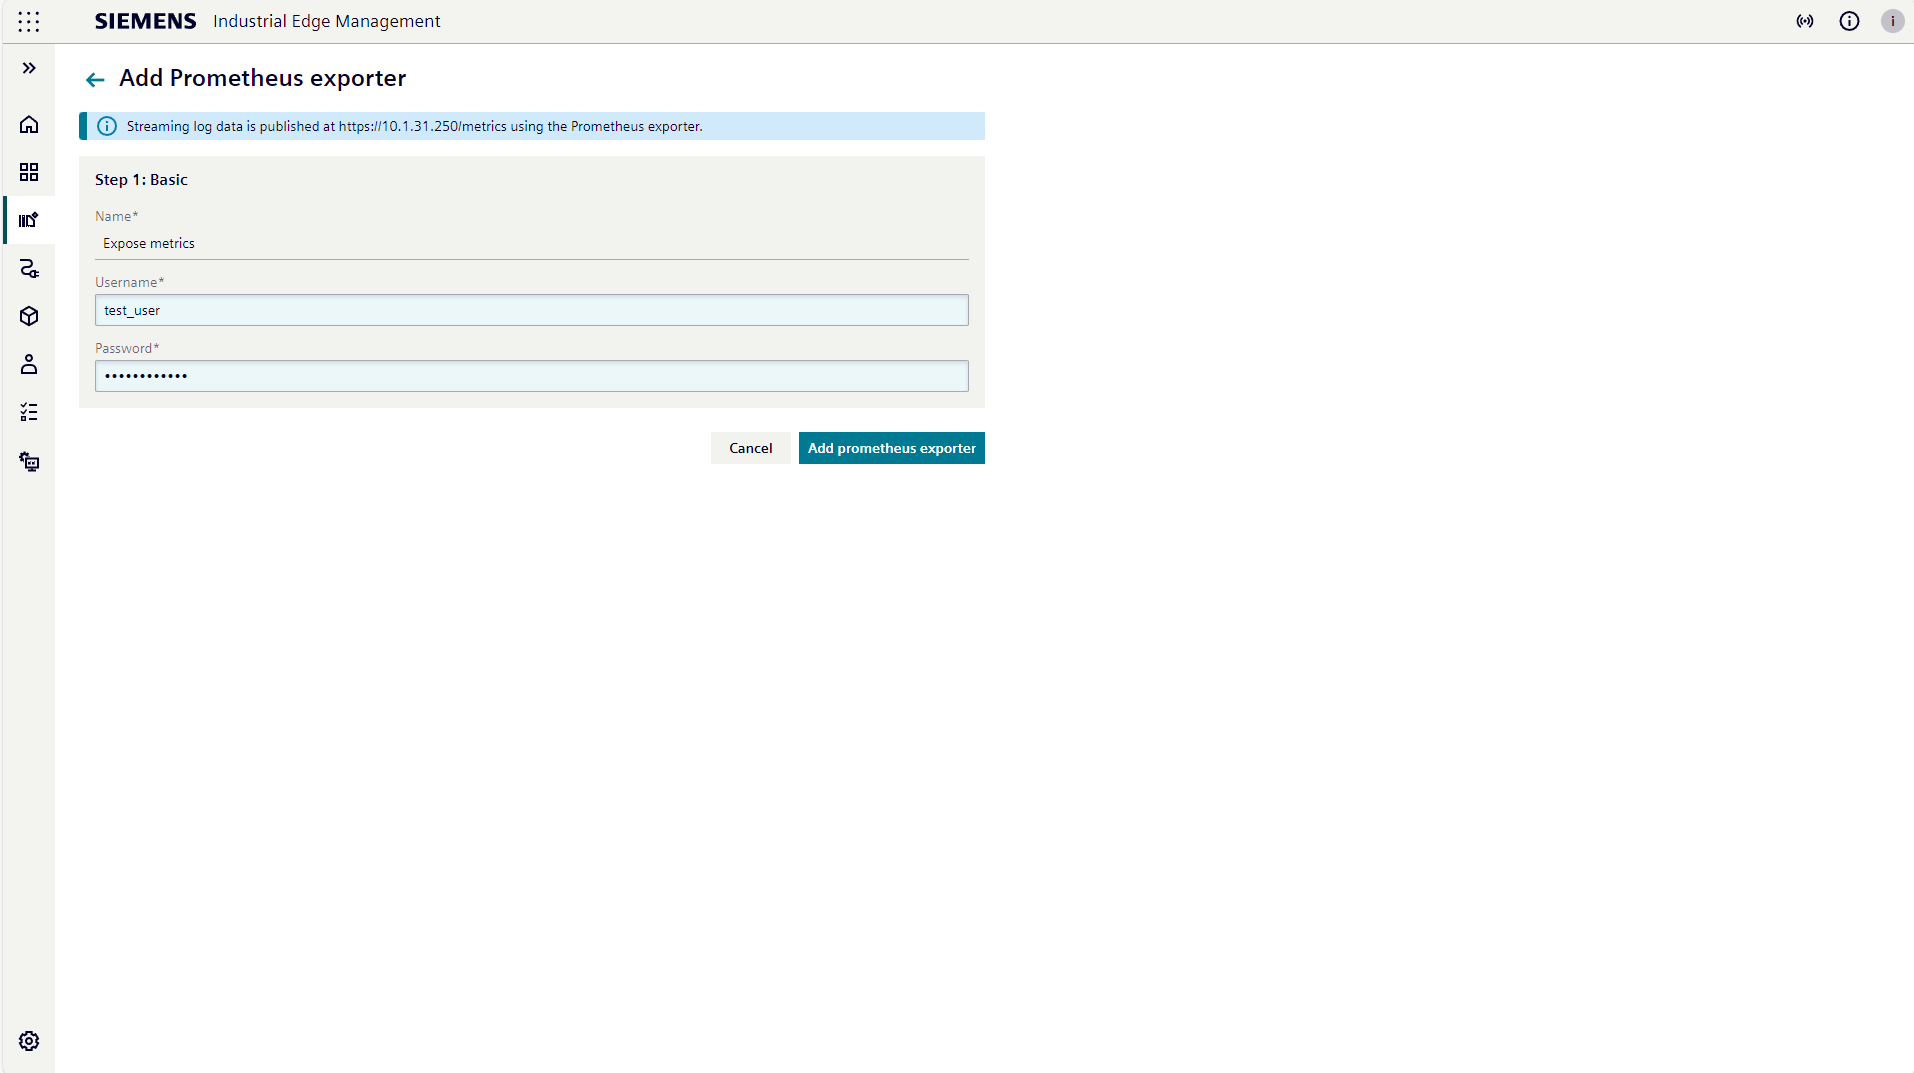Image resolution: width=1914 pixels, height=1073 pixels.
Task: Click the Password* label
Action: coord(127,348)
